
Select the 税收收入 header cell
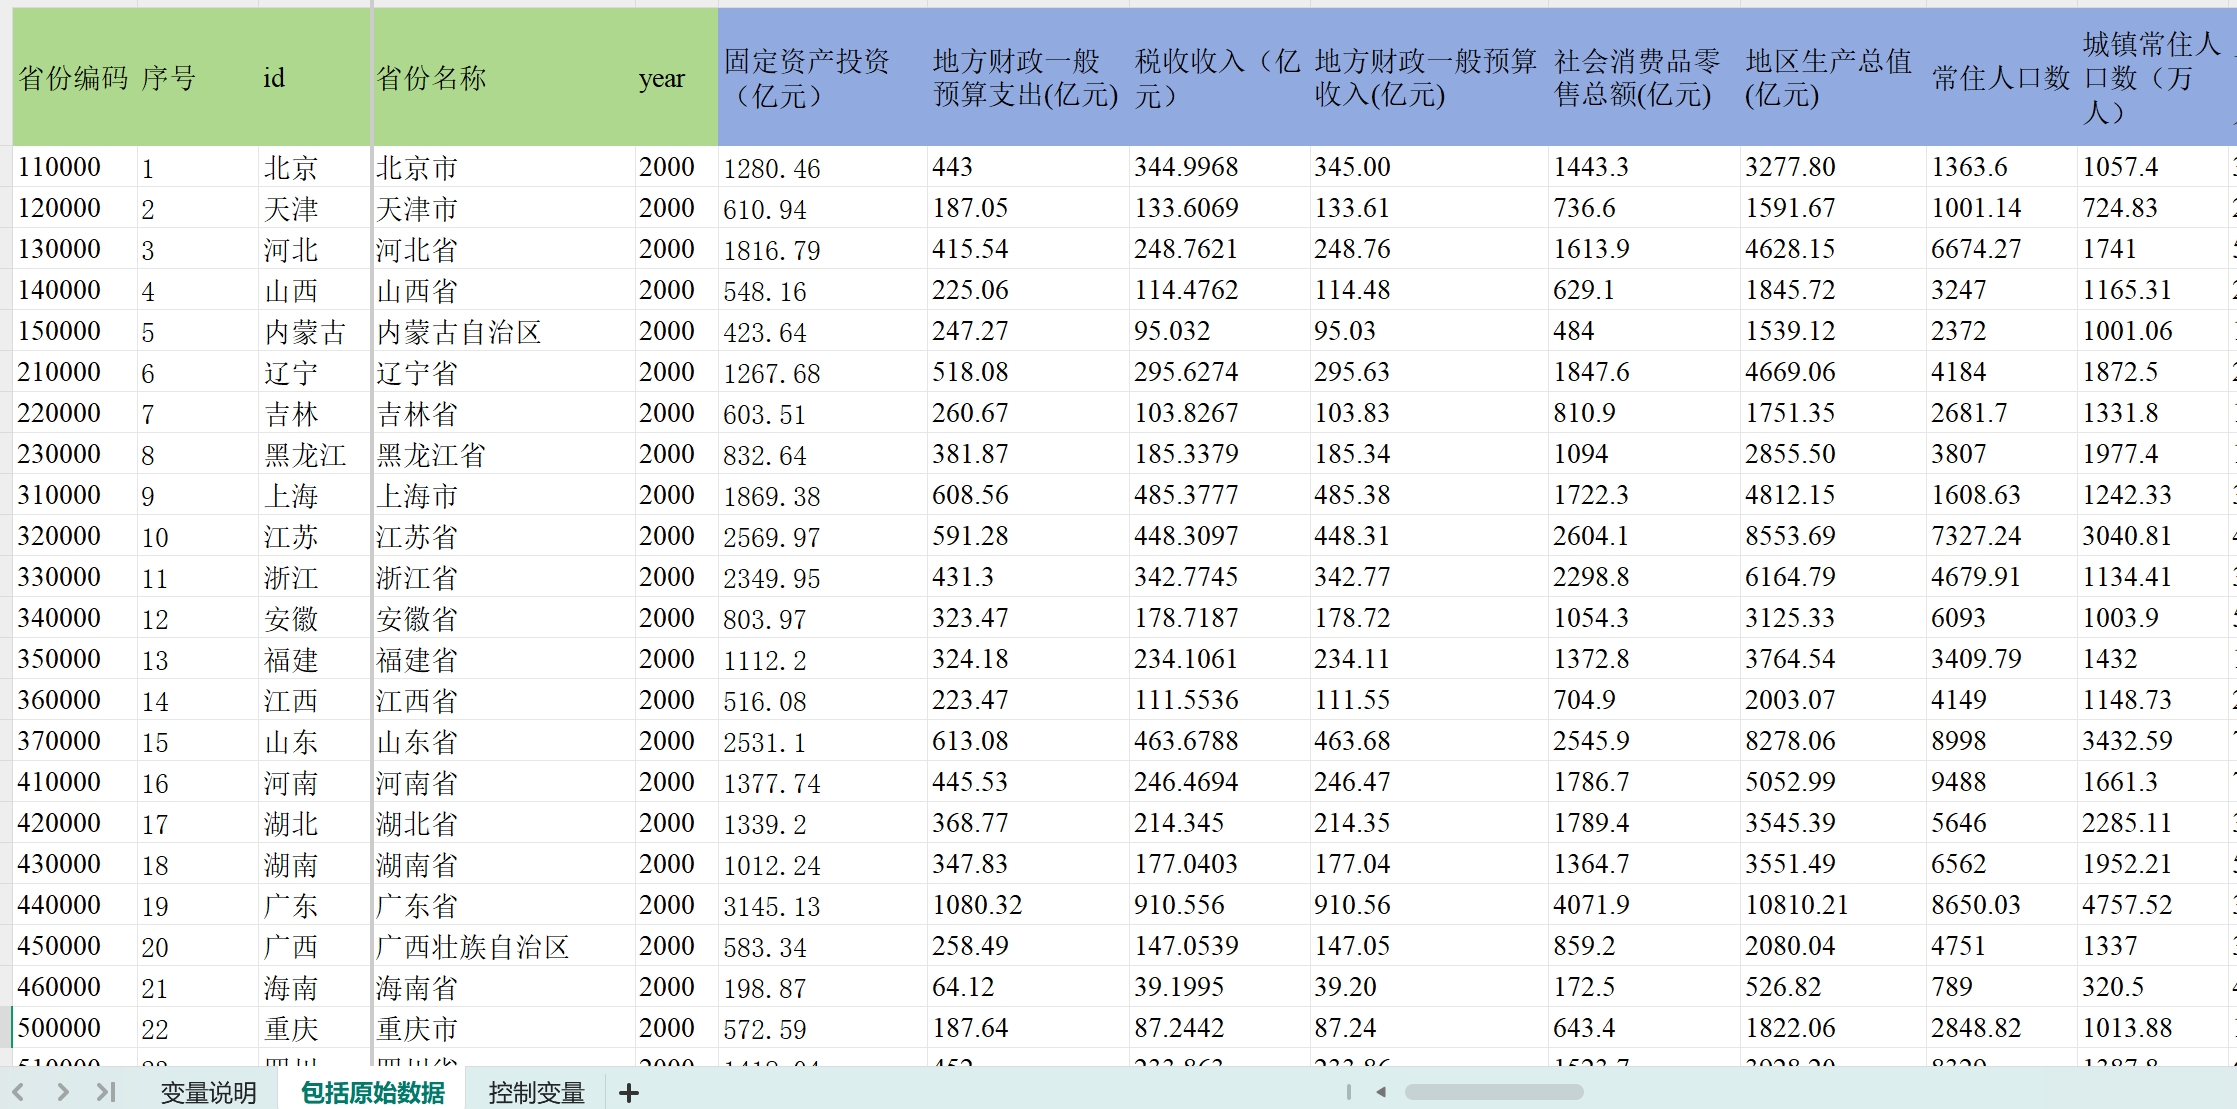pyautogui.click(x=1217, y=78)
